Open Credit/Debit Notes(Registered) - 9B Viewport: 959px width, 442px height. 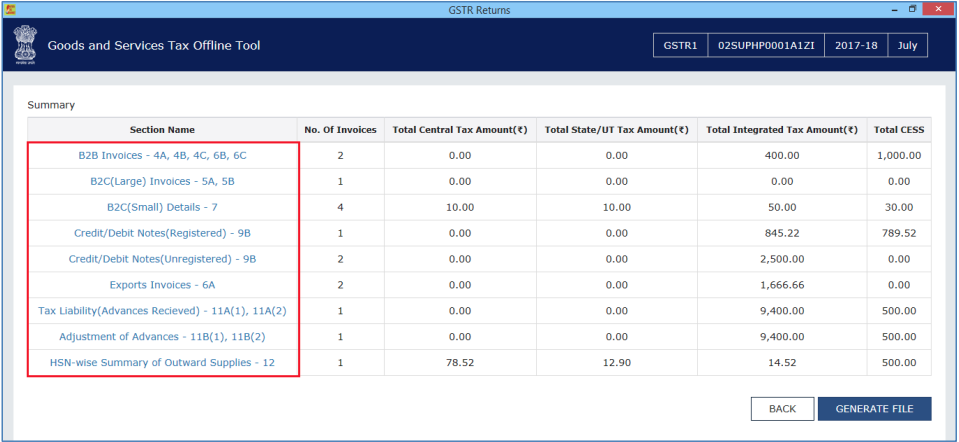pyautogui.click(x=162, y=233)
